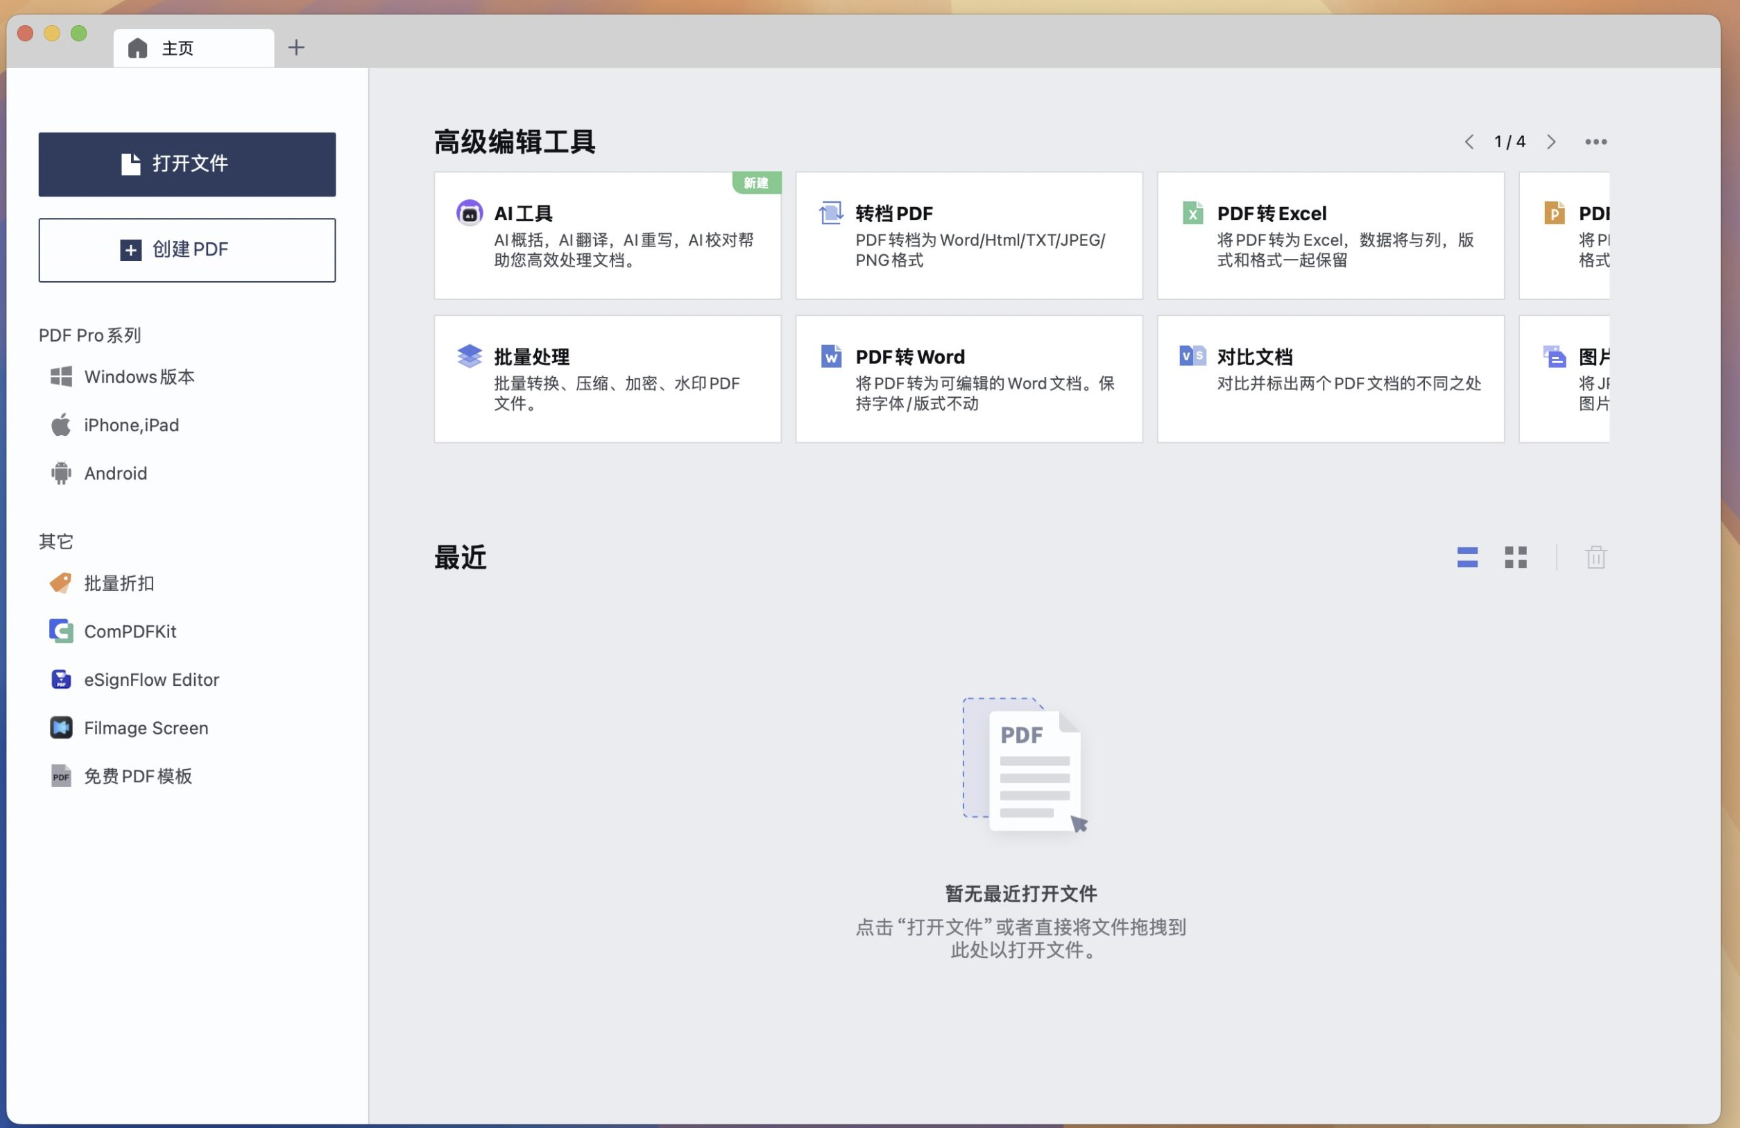Open the PDF 转 Word converter
This screenshot has width=1740, height=1128.
[968, 378]
